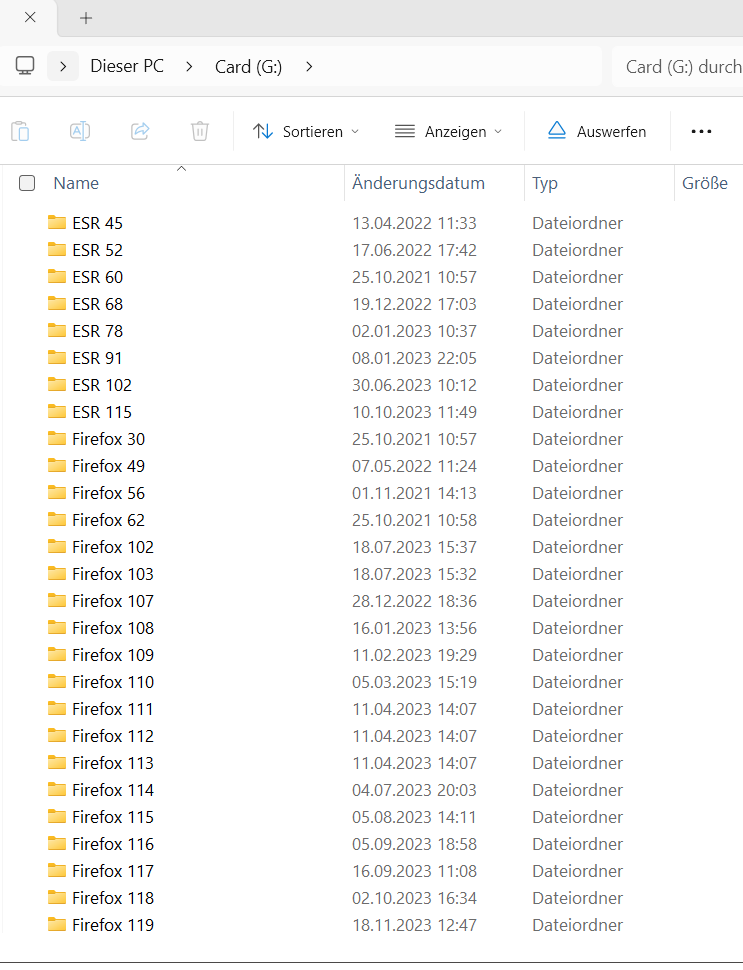Click date 18.11.2023 12:47
The image size is (743, 970).
coord(414,925)
